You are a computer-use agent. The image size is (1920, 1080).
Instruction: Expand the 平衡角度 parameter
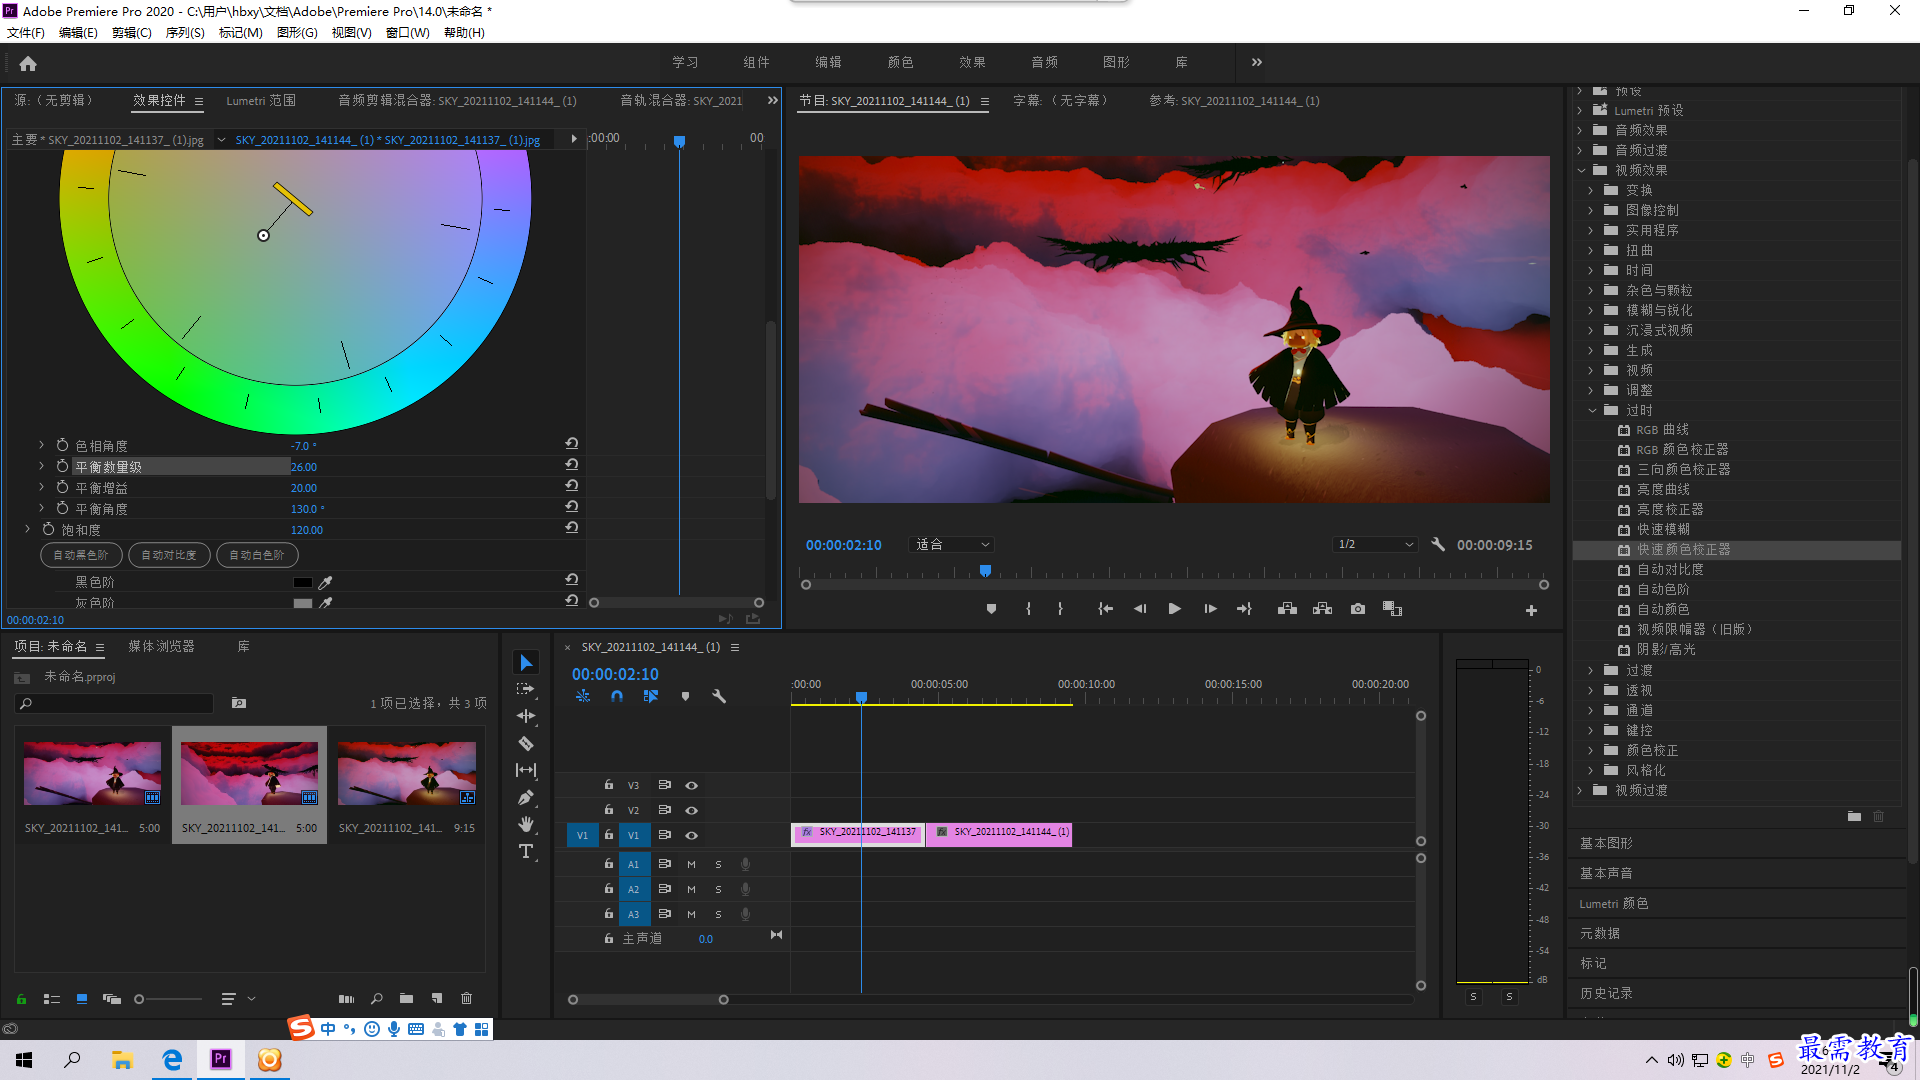41,508
